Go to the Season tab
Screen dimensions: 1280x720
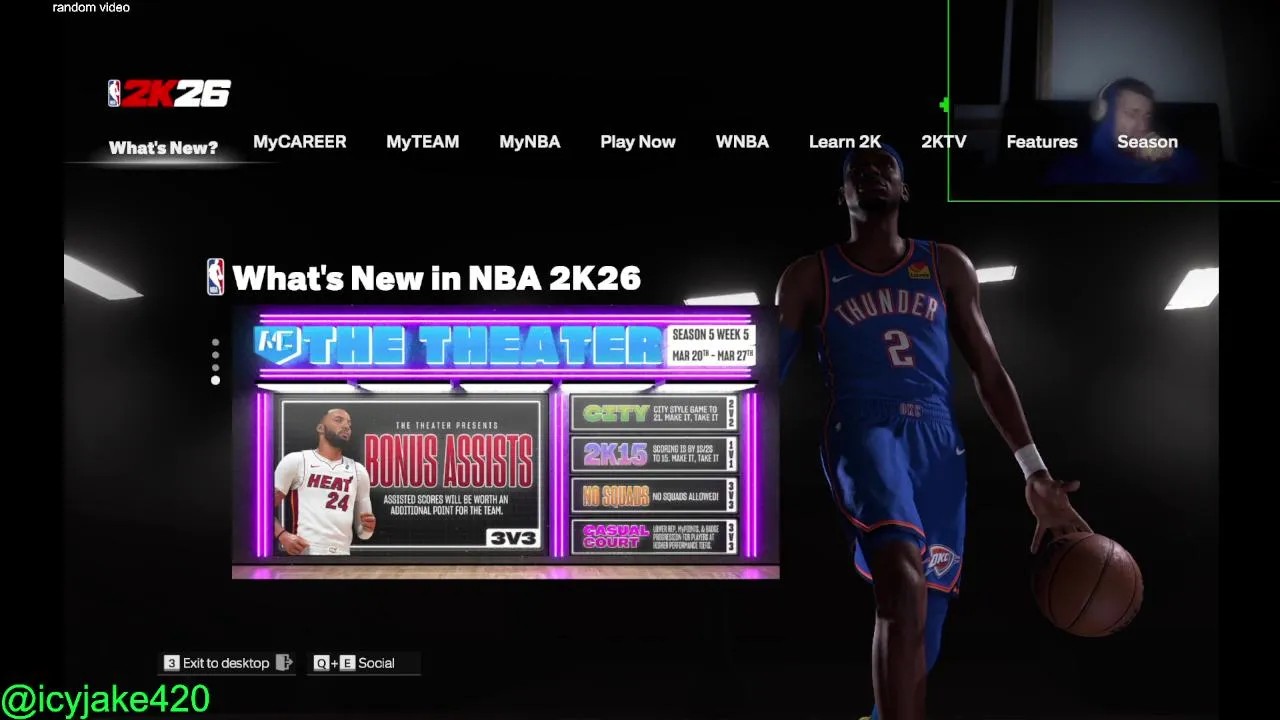1147,142
